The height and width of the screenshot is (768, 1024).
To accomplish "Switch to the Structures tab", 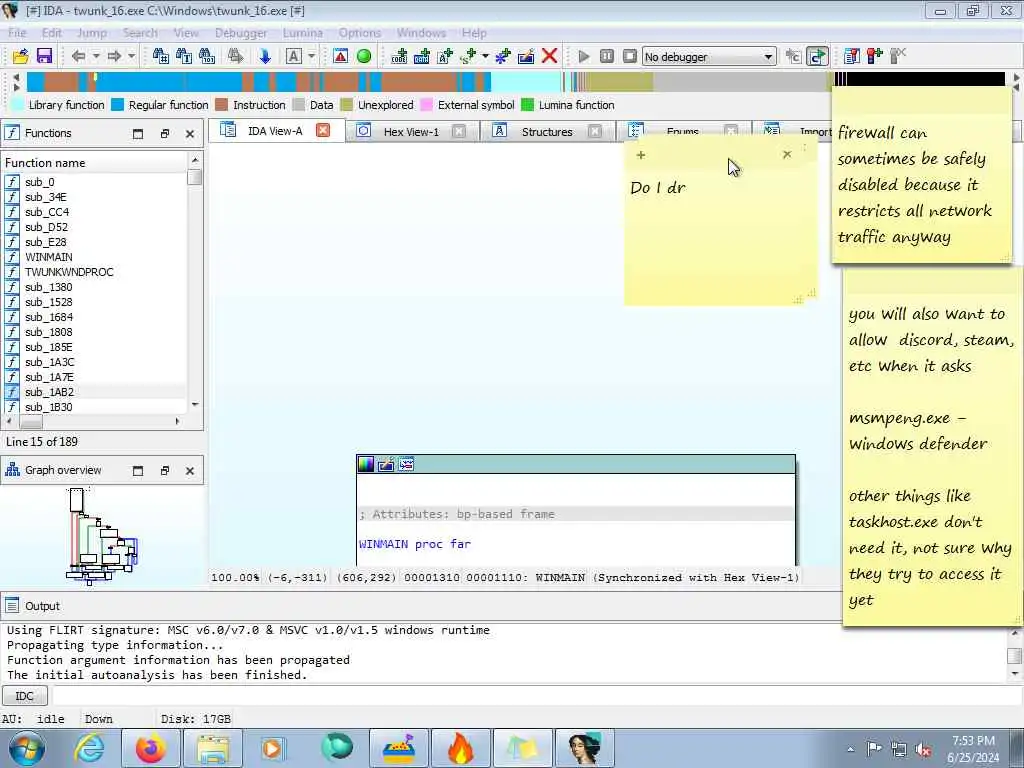I will (547, 131).
